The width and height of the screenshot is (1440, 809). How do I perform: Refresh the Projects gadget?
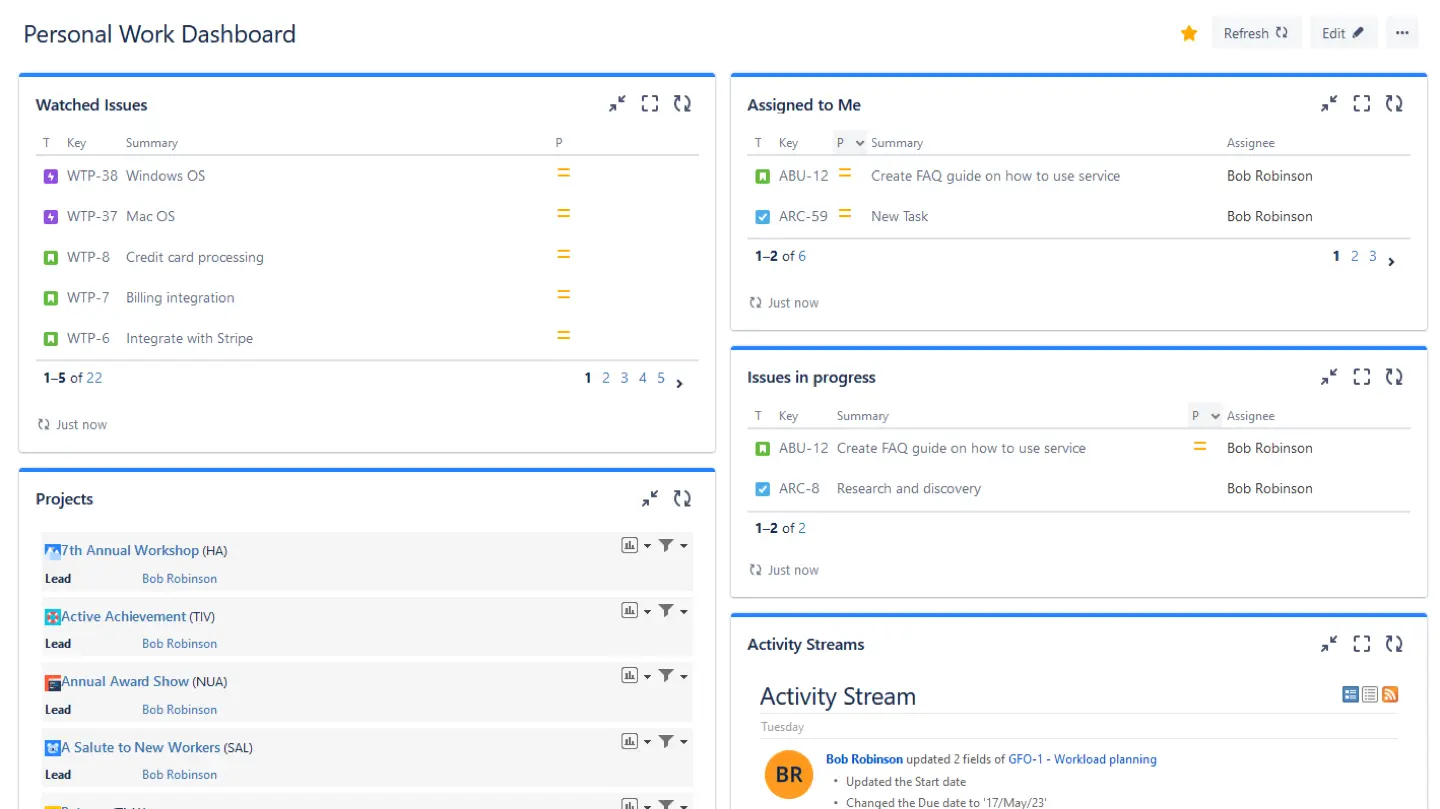(682, 497)
